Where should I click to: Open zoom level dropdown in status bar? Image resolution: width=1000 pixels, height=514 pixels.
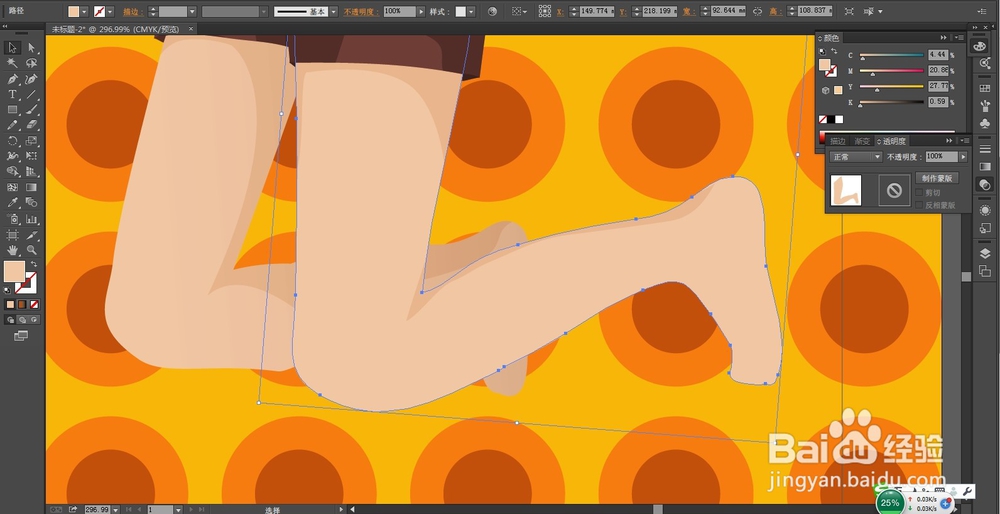tap(116, 510)
